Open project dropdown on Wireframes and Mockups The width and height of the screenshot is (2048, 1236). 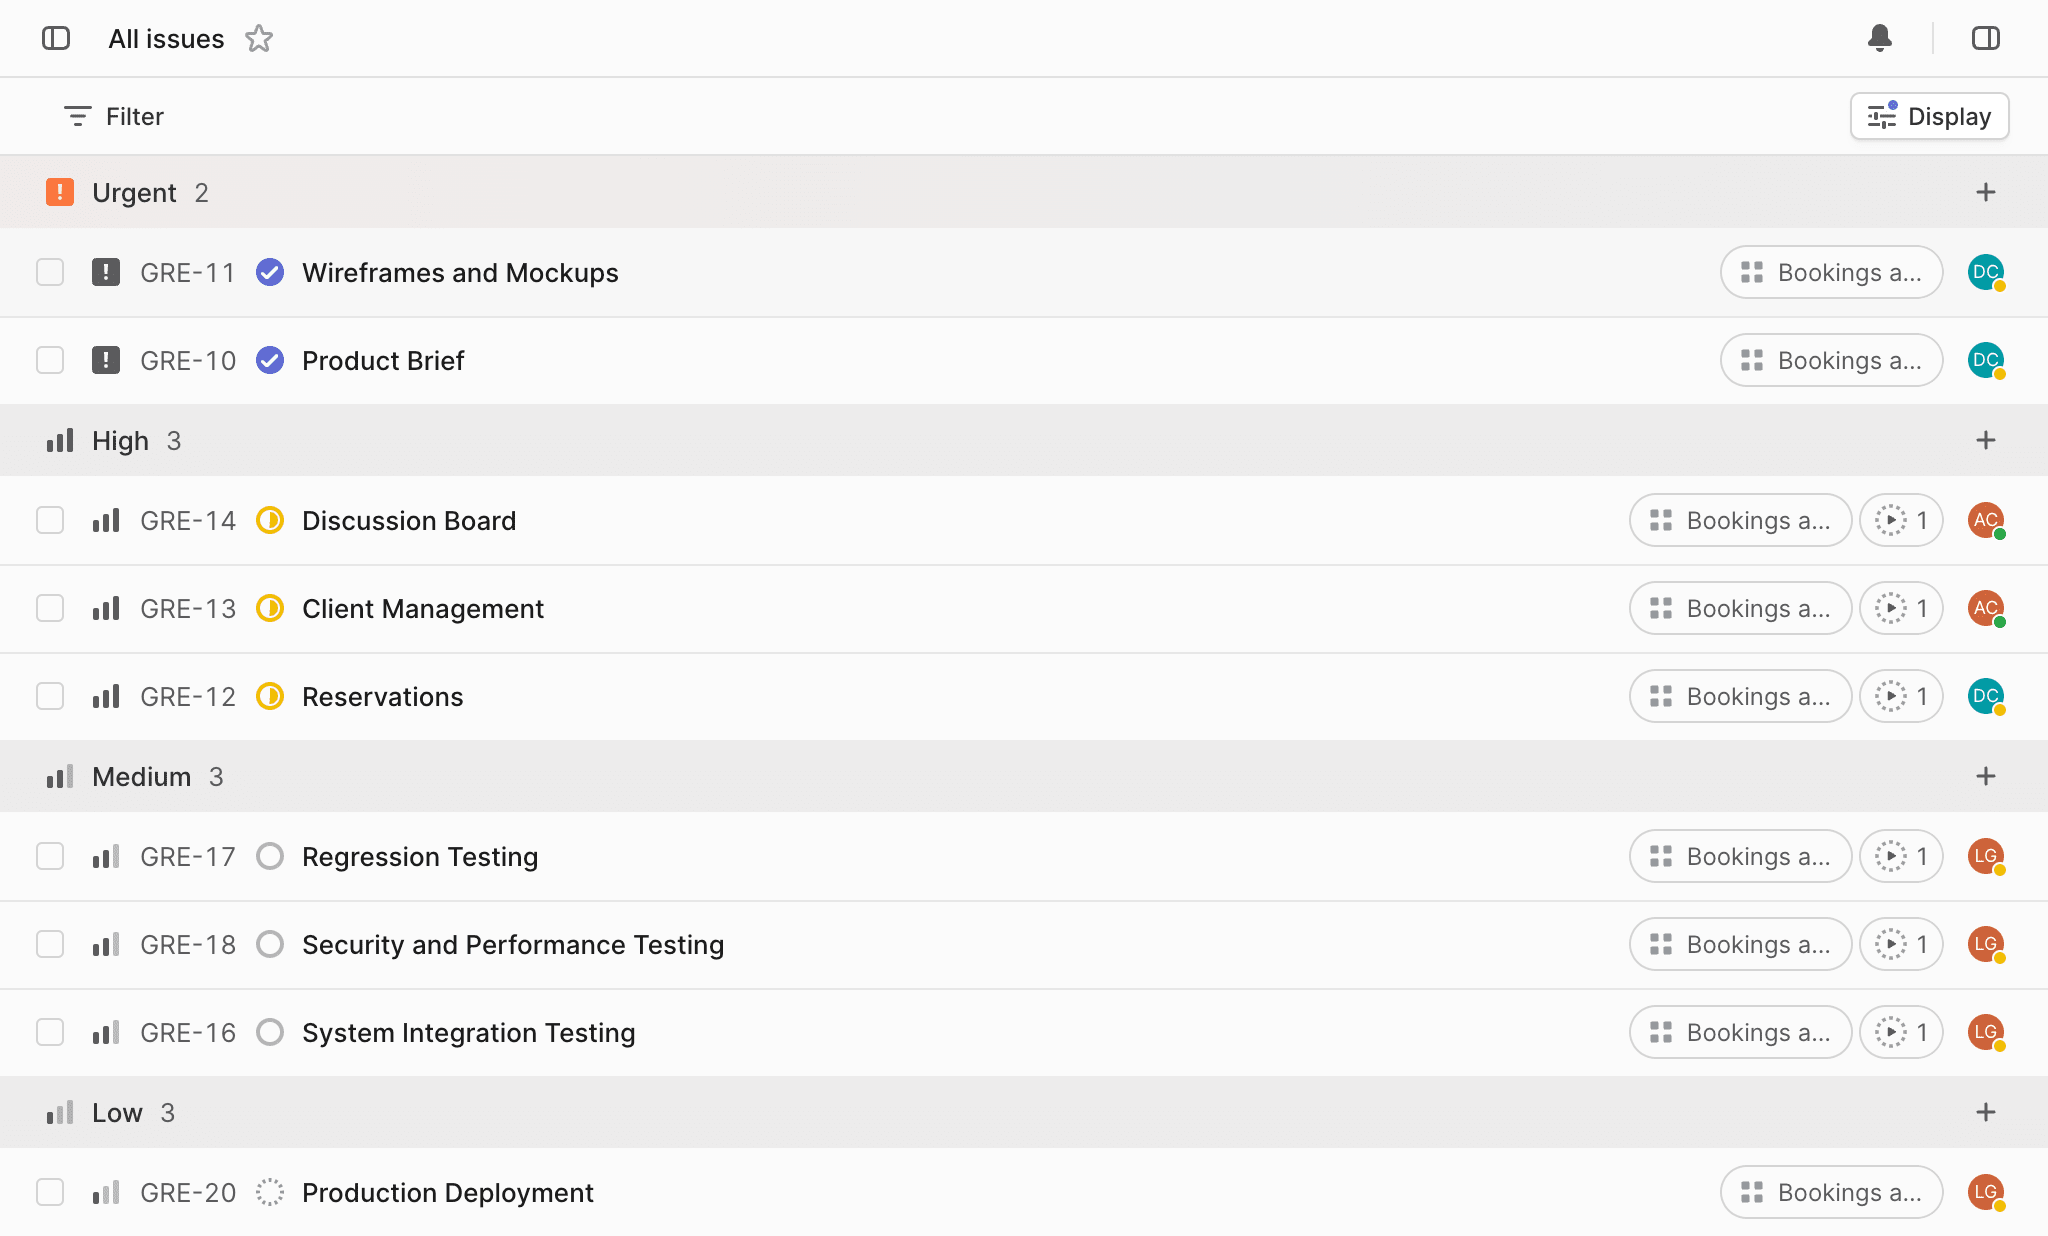pos(1831,272)
